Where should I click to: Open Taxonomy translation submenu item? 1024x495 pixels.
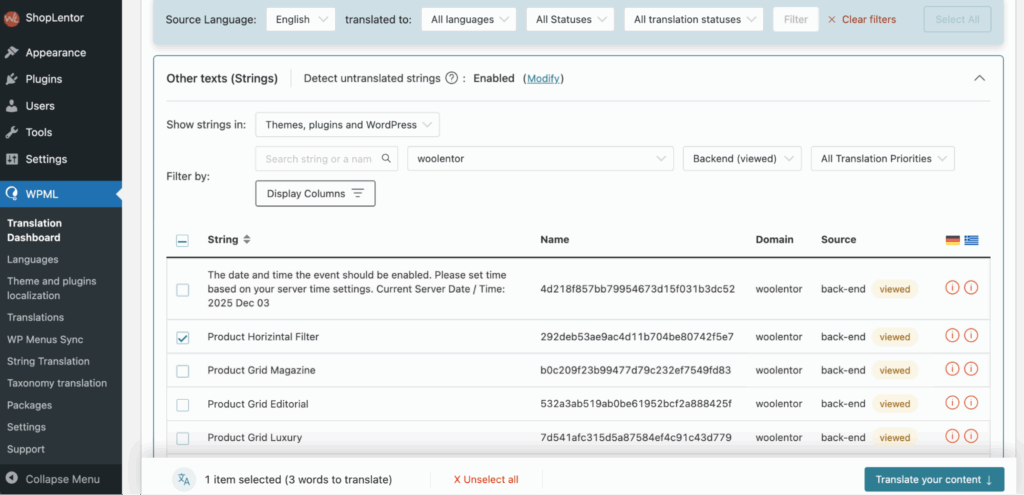[x=57, y=383]
